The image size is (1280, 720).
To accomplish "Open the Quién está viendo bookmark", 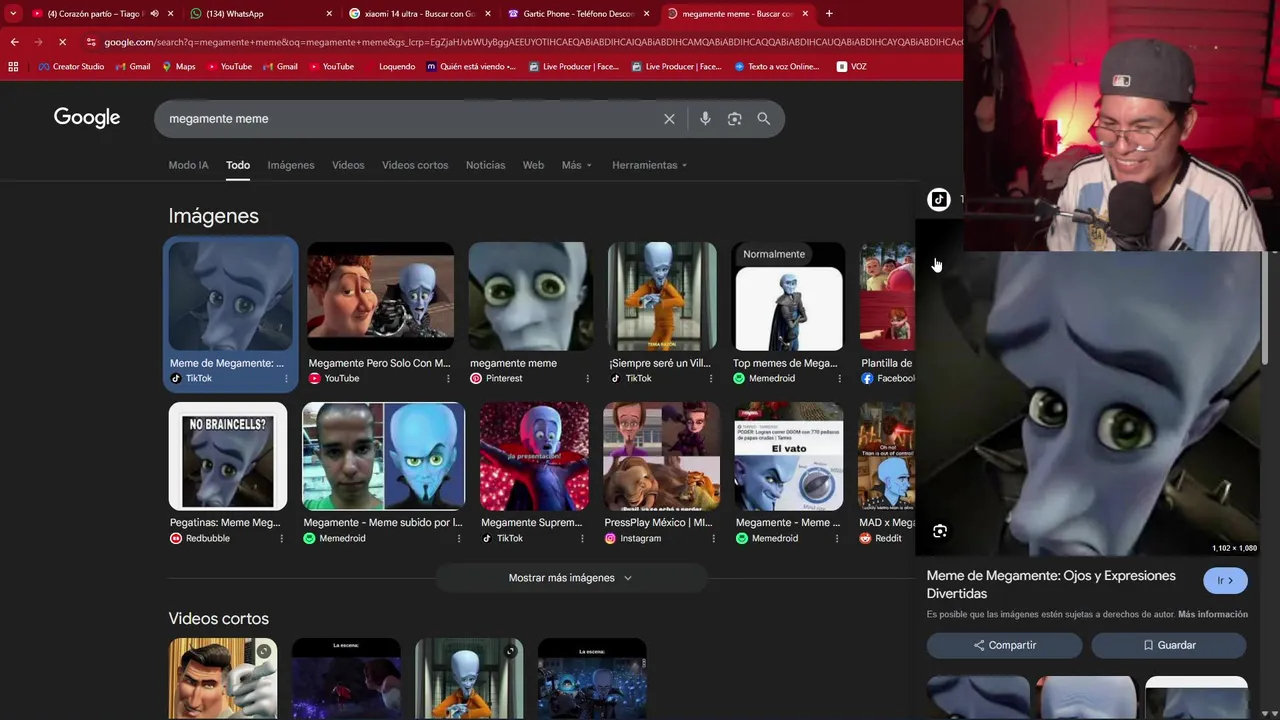I will (471, 67).
